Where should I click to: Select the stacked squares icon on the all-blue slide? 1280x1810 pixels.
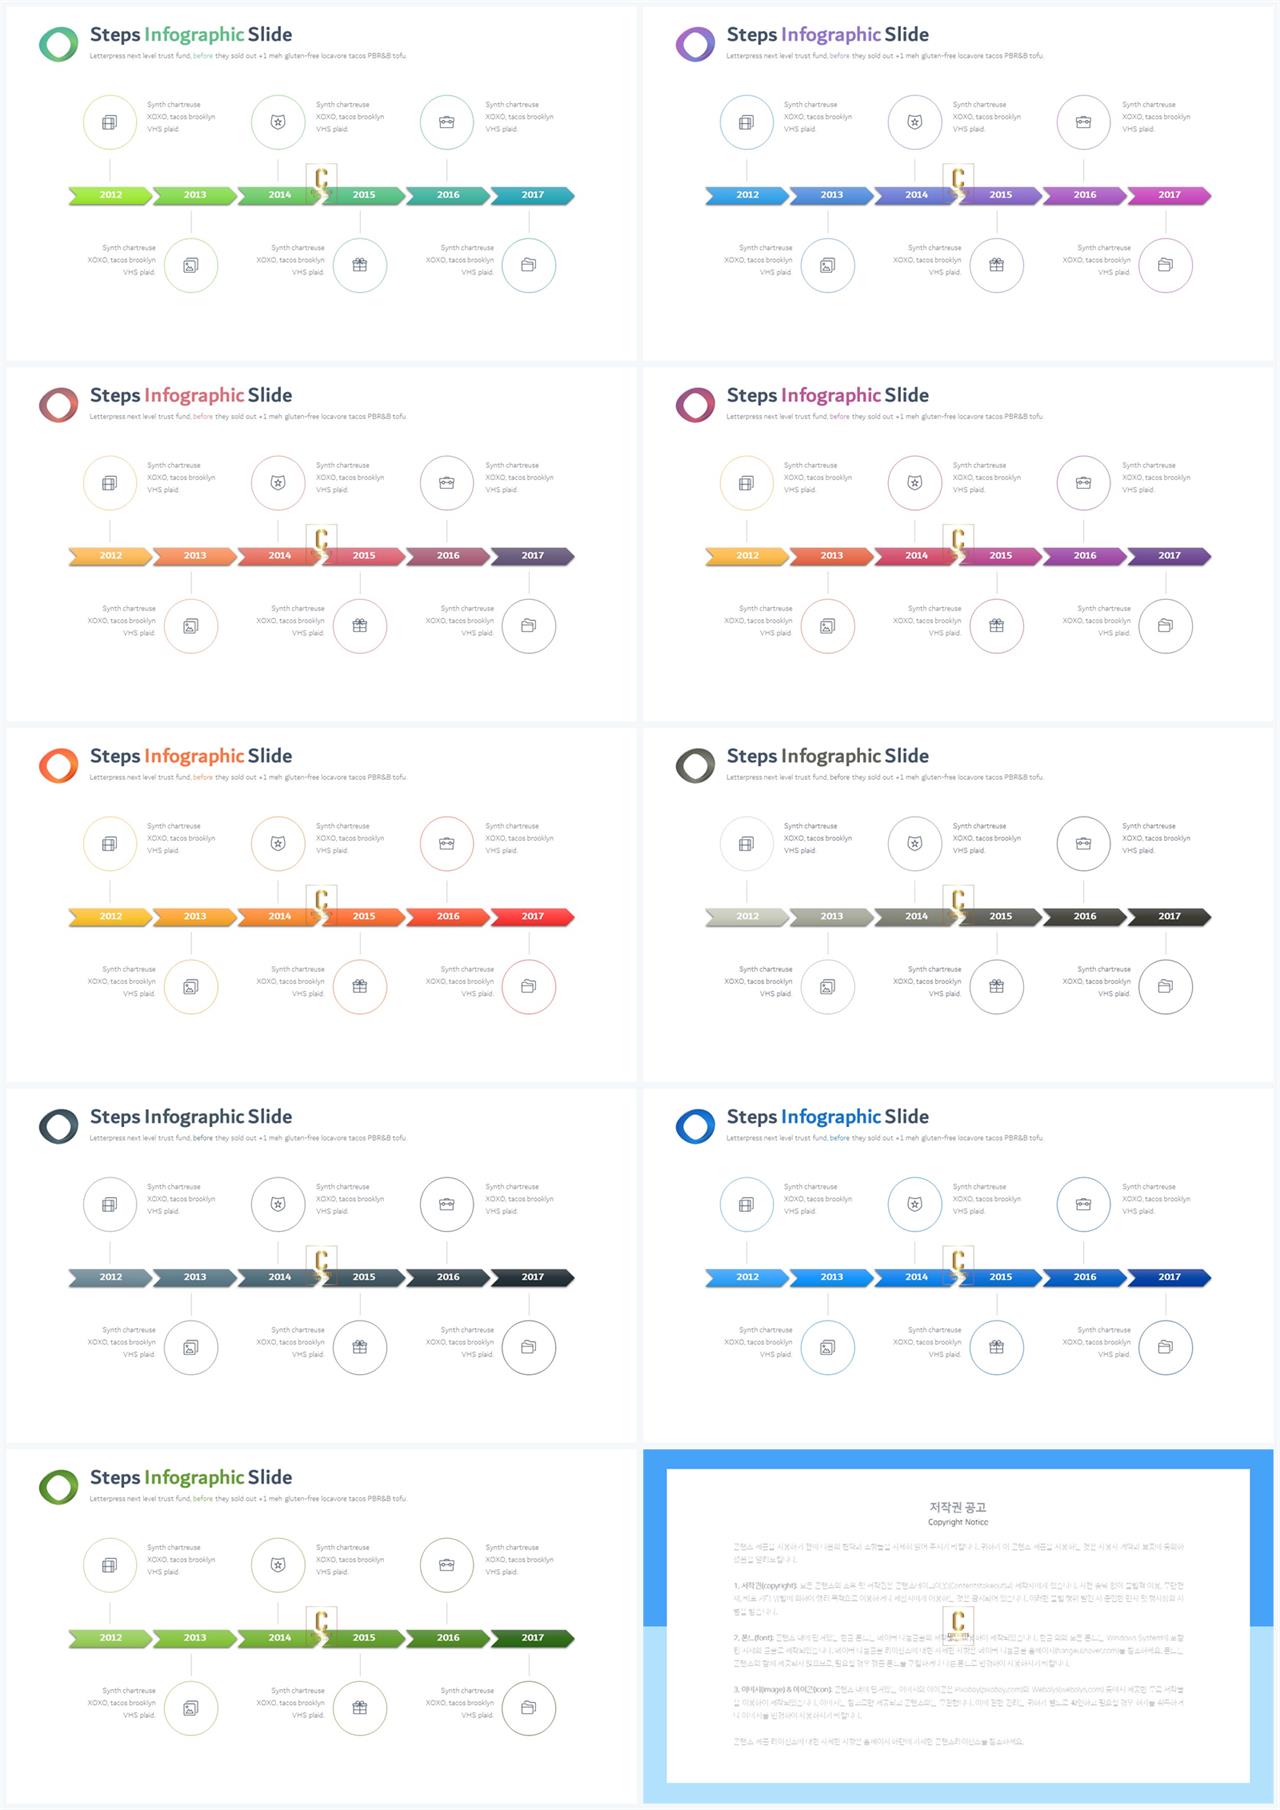click(746, 1205)
